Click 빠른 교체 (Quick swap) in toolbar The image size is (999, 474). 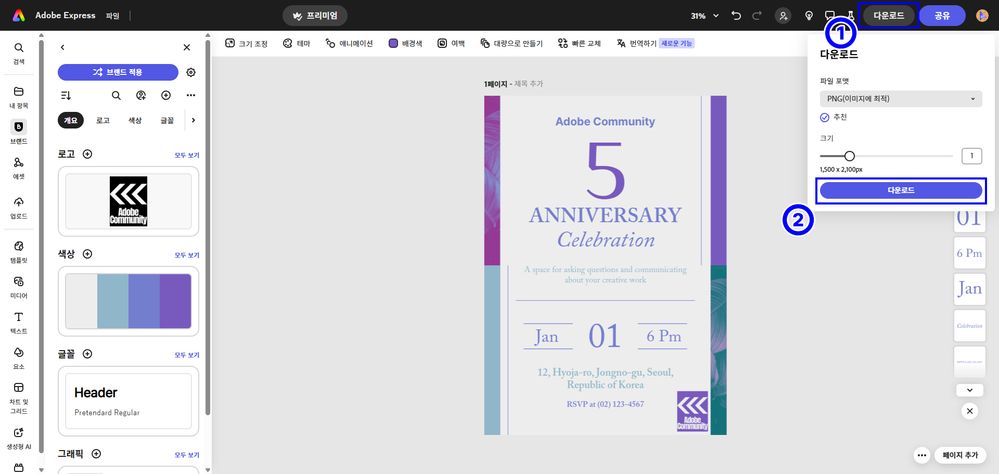[x=579, y=43]
